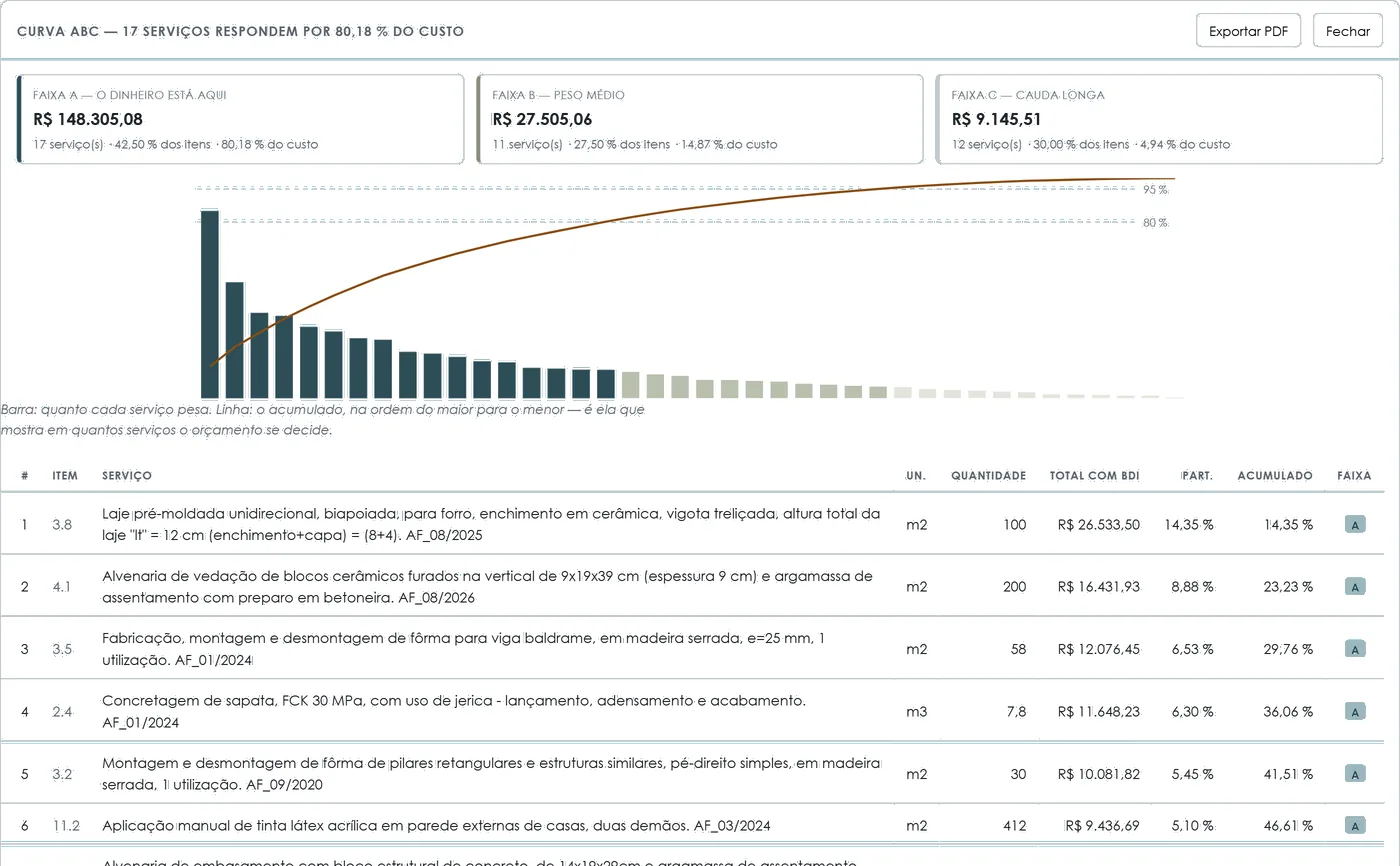Select the Faixa A summary card

point(240,119)
